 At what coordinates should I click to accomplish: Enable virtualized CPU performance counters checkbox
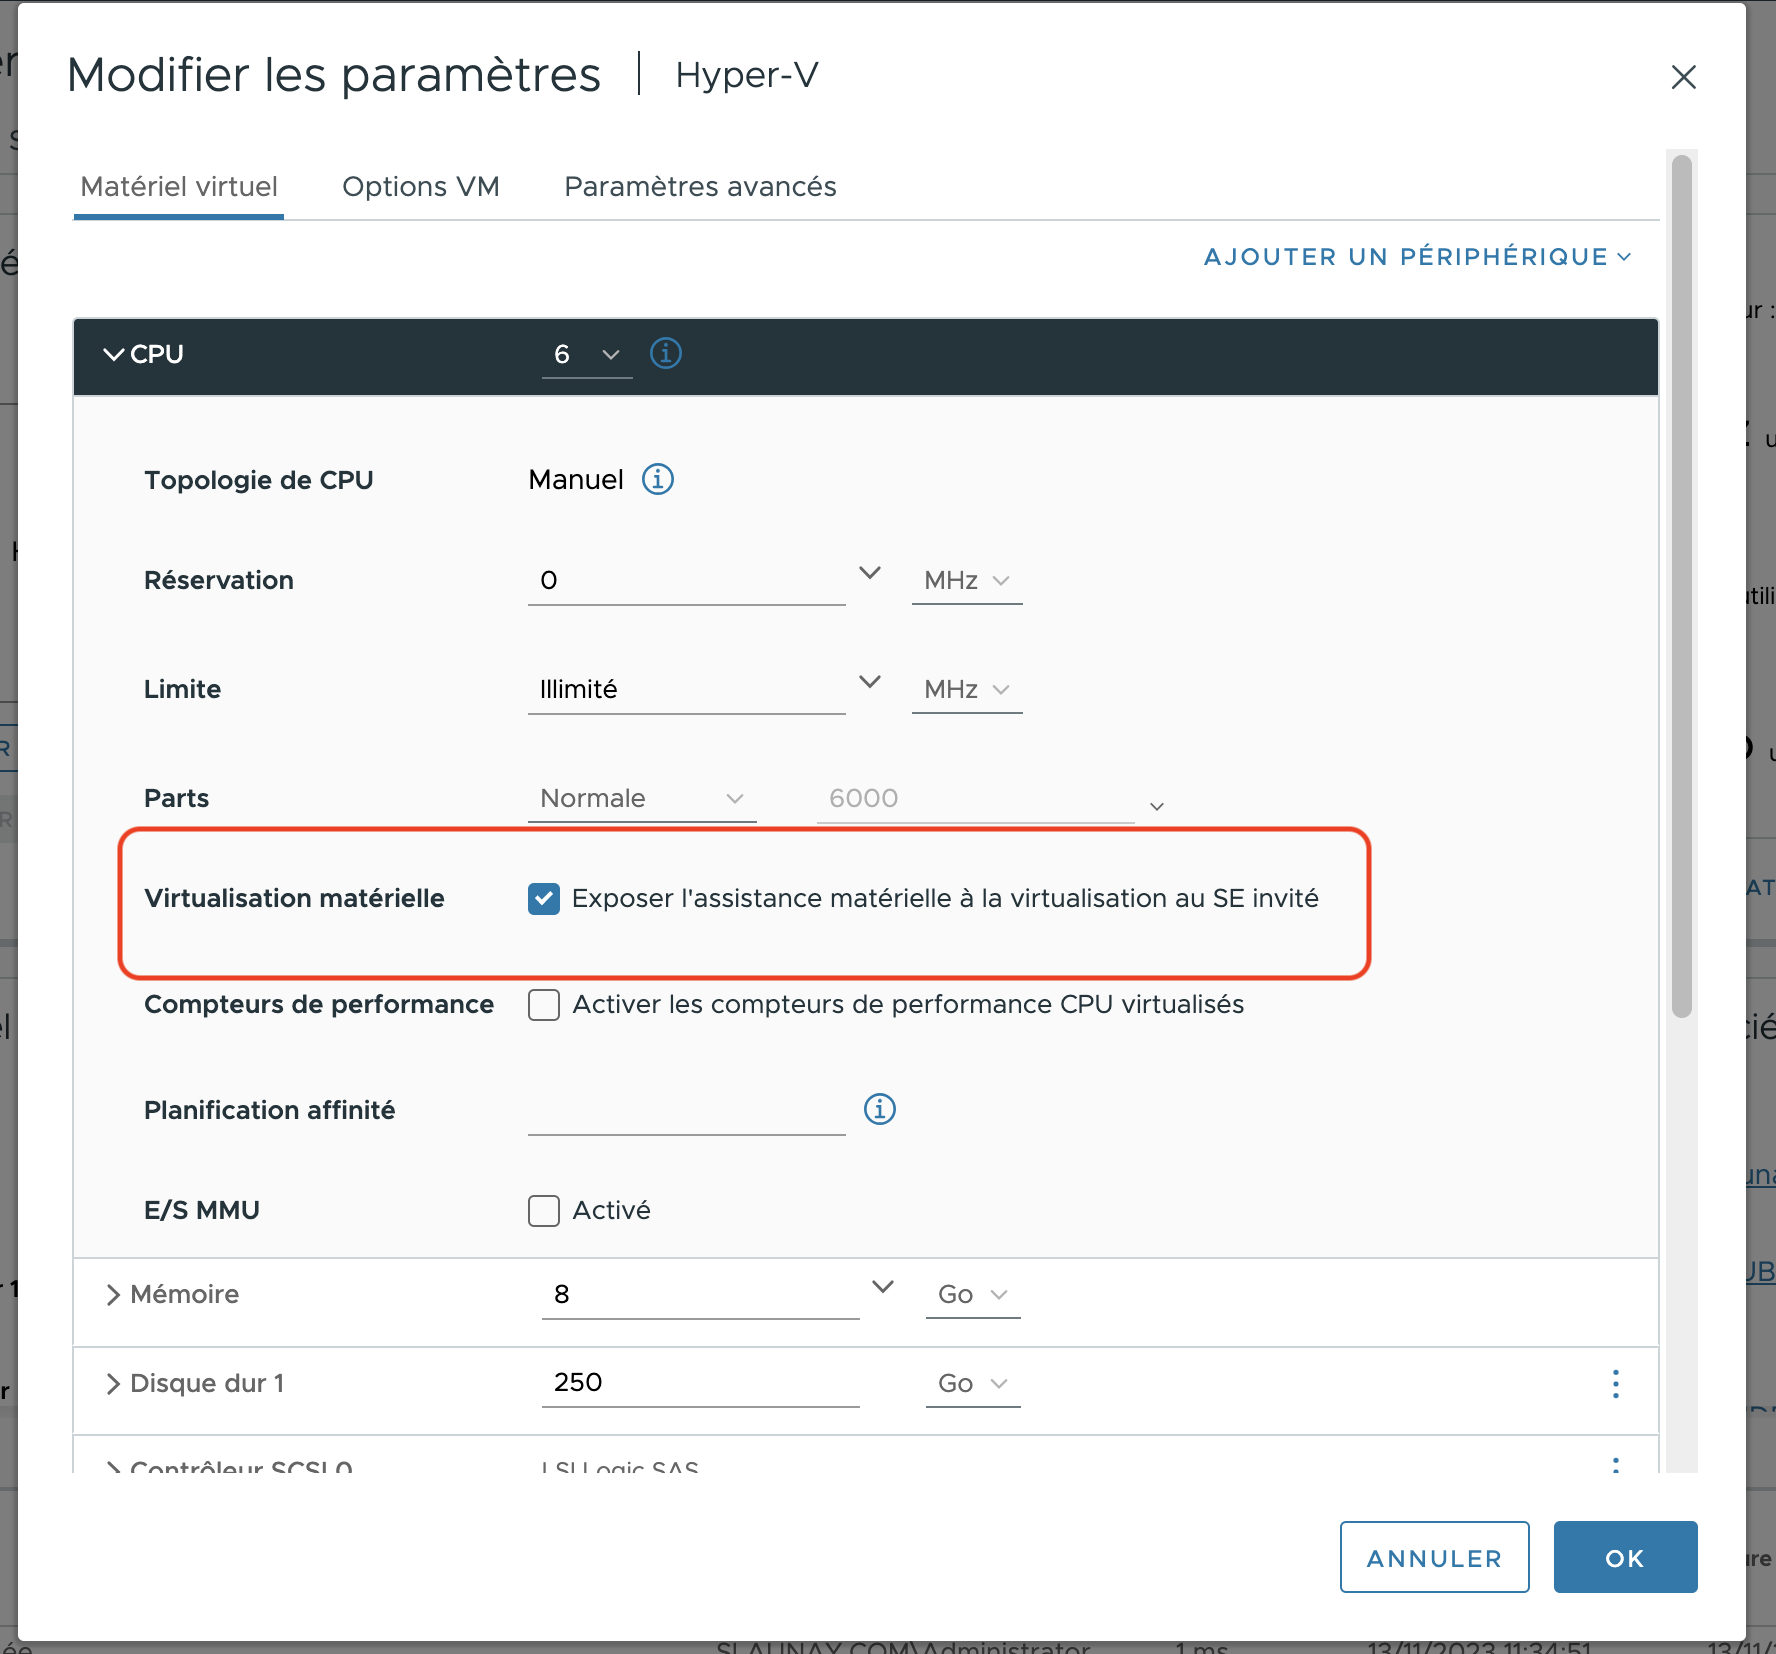(x=544, y=1005)
